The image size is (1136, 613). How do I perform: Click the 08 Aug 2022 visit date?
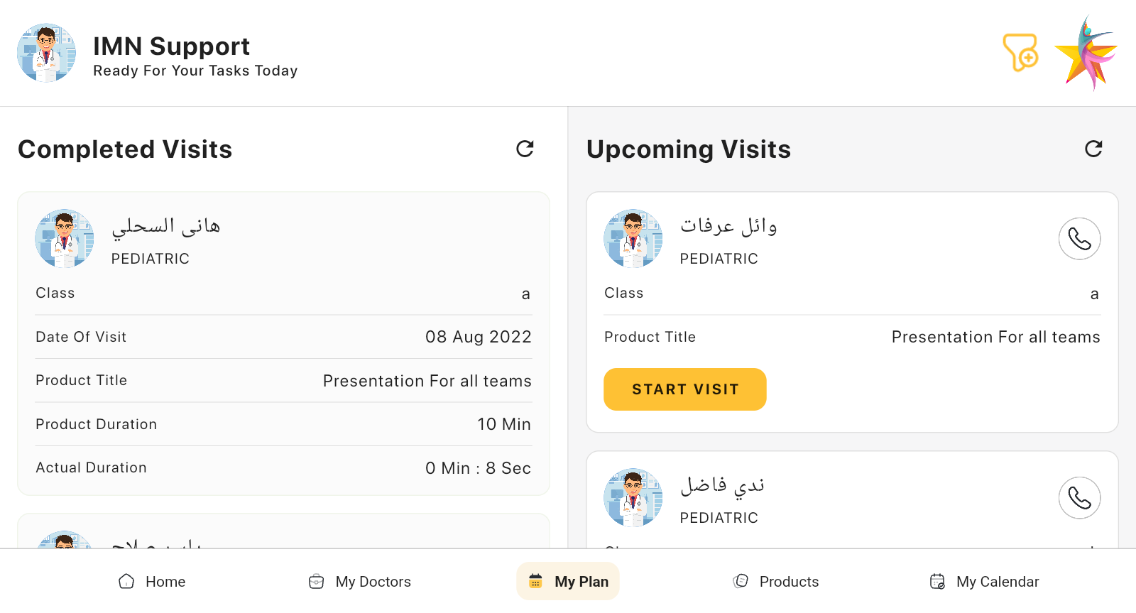point(478,337)
